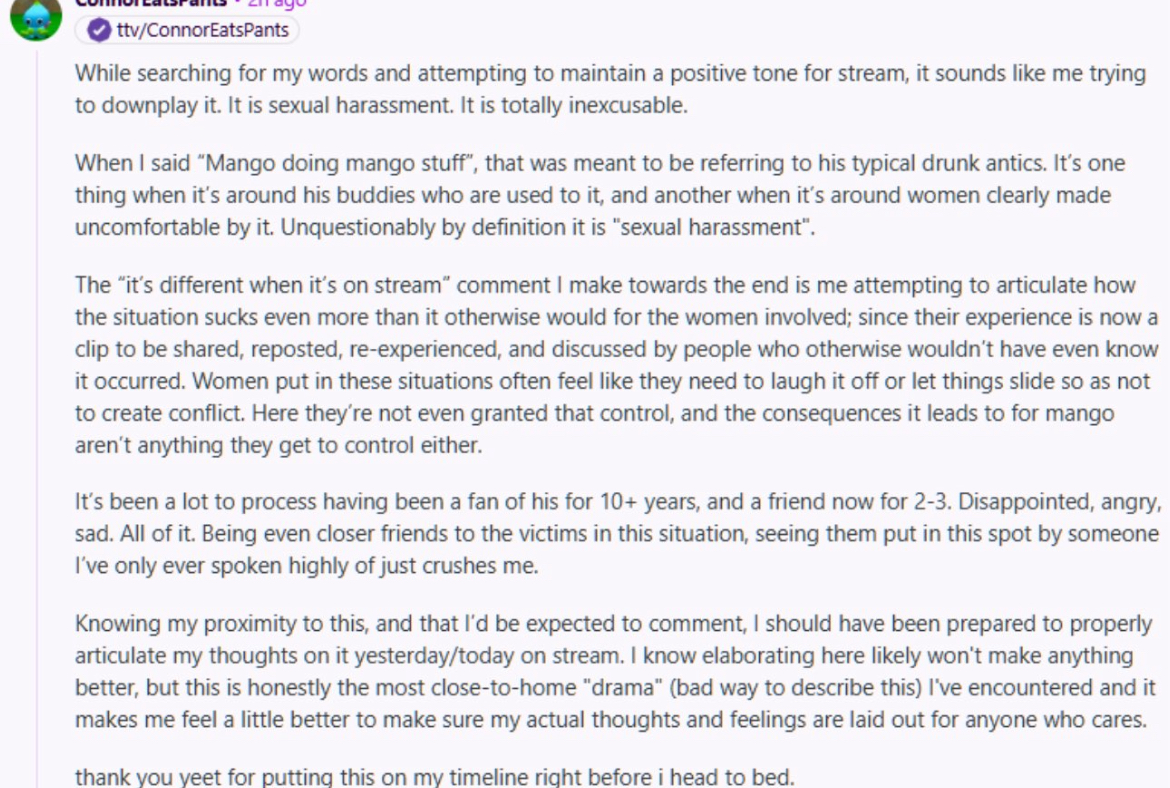Click the paragraph beginning 'The "it's different when it's on stream"'
Screen dimensions: 1170x788
tap(616, 365)
